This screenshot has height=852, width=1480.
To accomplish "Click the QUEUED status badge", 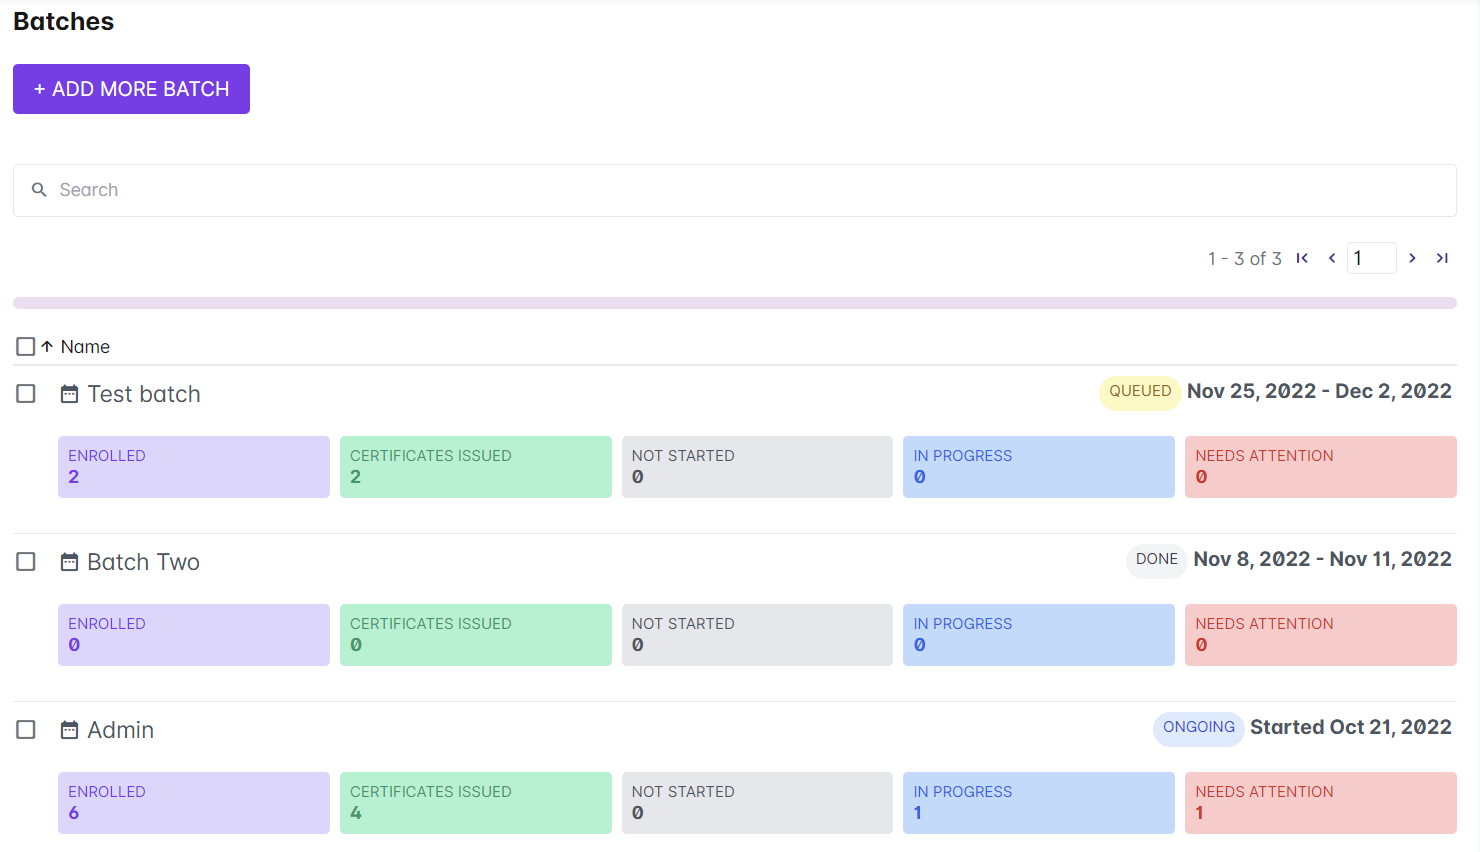I will [1140, 392].
